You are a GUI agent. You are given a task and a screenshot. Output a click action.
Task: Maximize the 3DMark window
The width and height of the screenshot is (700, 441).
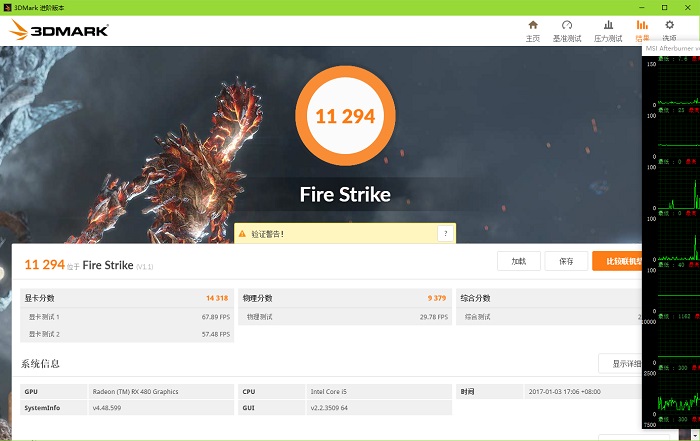[x=664, y=7]
